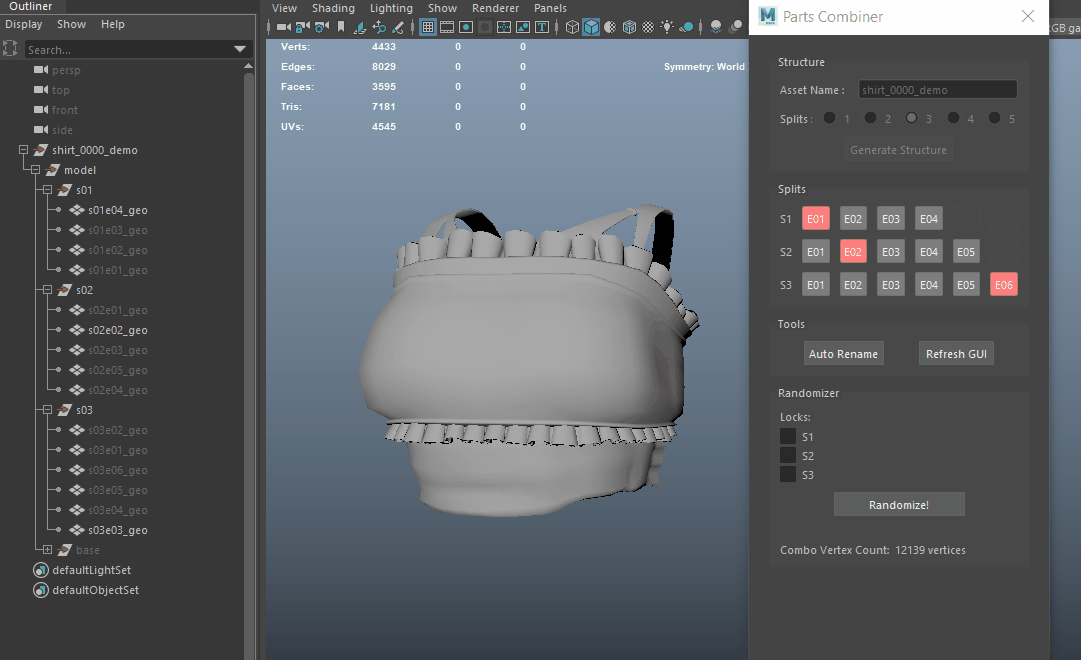Image resolution: width=1081 pixels, height=660 pixels.
Task: Open the Outliner search filter dropdown arrow
Action: pos(240,49)
